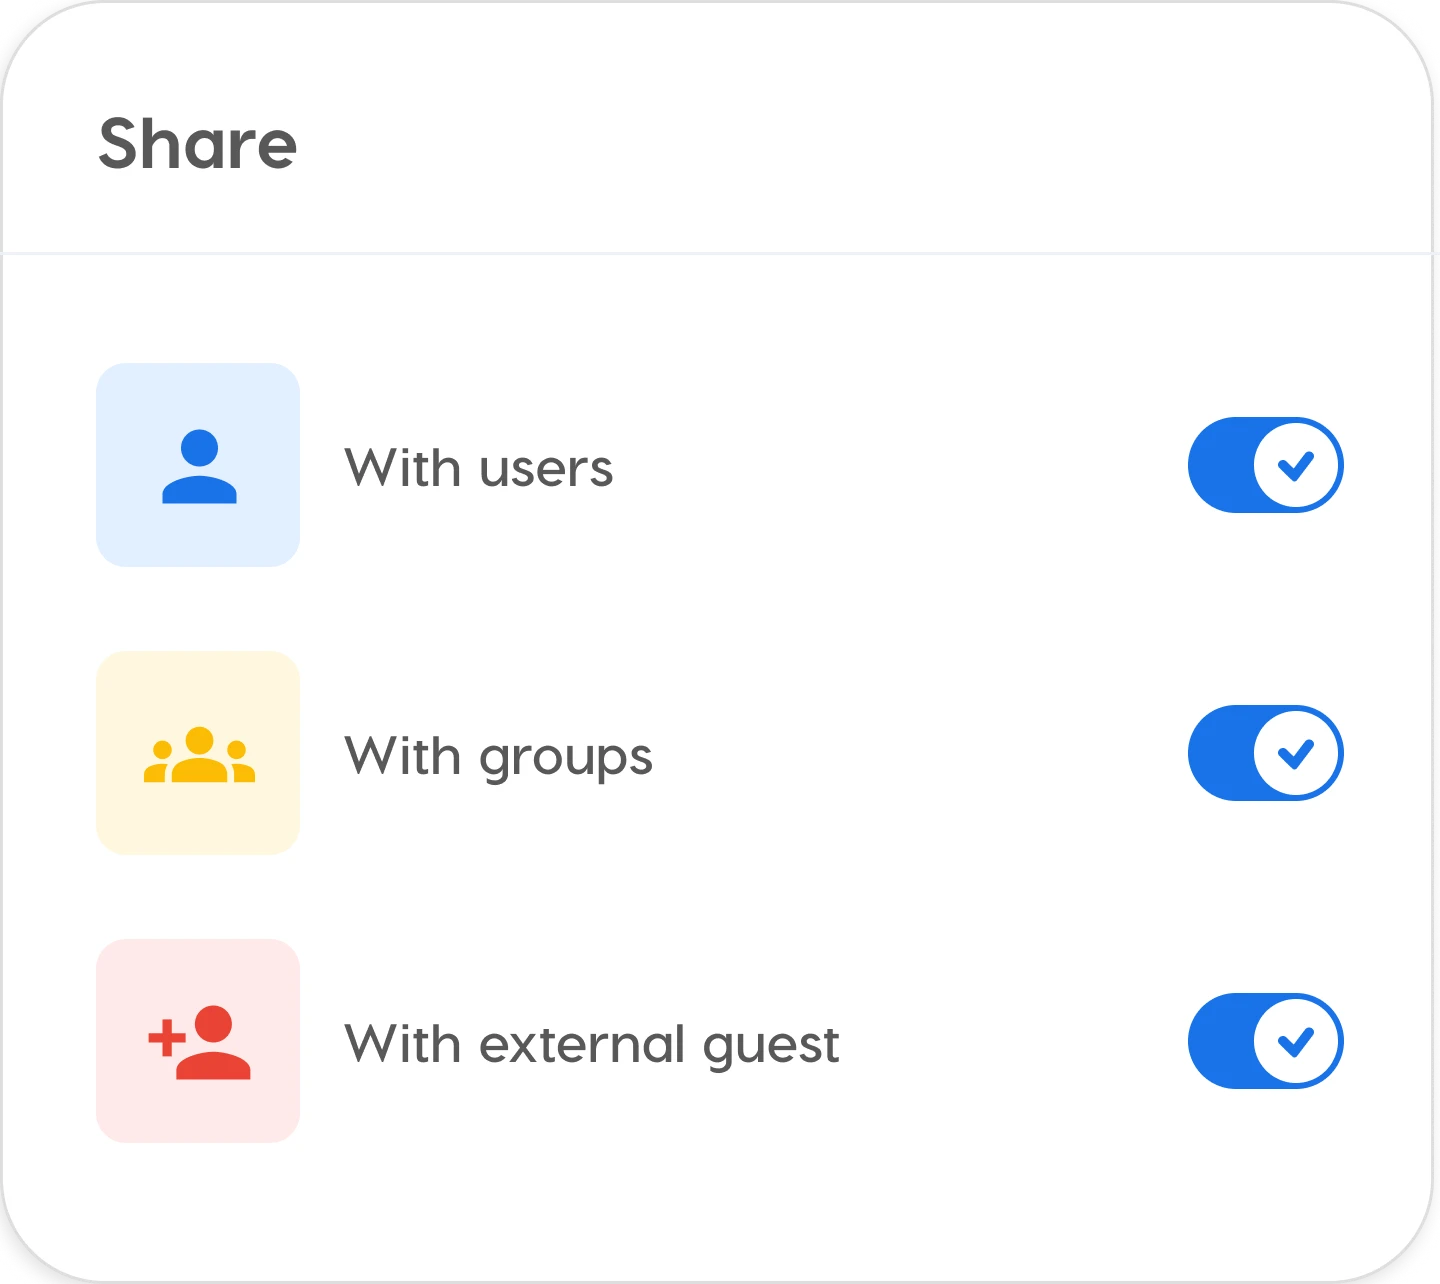The image size is (1440, 1284).
Task: Click the 'With groups' row label
Action: point(498,755)
